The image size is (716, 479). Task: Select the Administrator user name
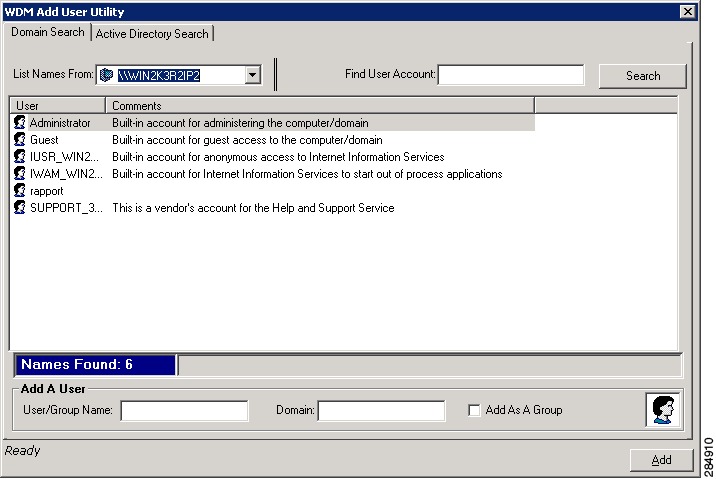click(x=60, y=123)
